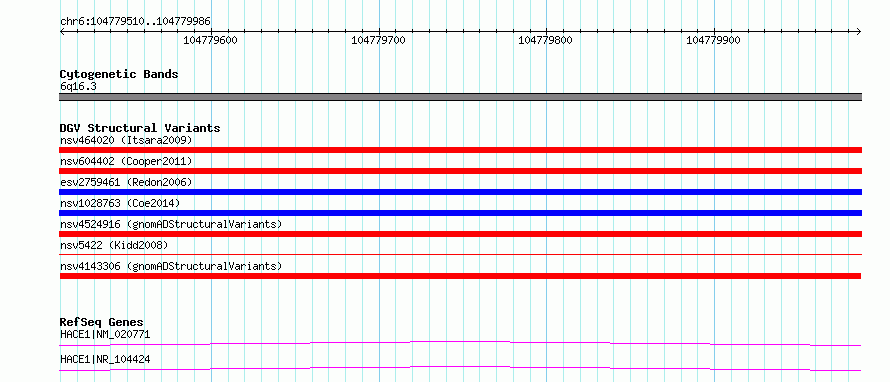Screen dimensions: 890x382
Task: Open variant nsv604402 (Cooper2011) label
Action: click(x=126, y=162)
